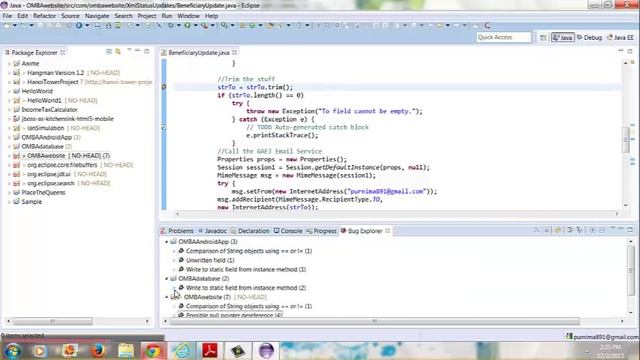Open the New file dropdown arrow
Screen dimensions: 640x360
click(x=15, y=25)
